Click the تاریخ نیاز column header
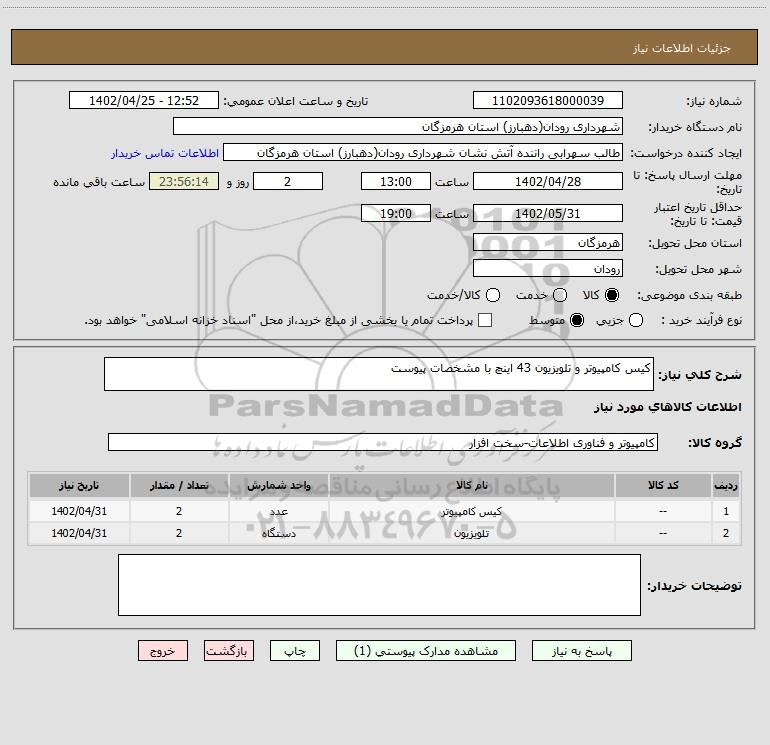The image size is (770, 745). pyautogui.click(x=79, y=485)
